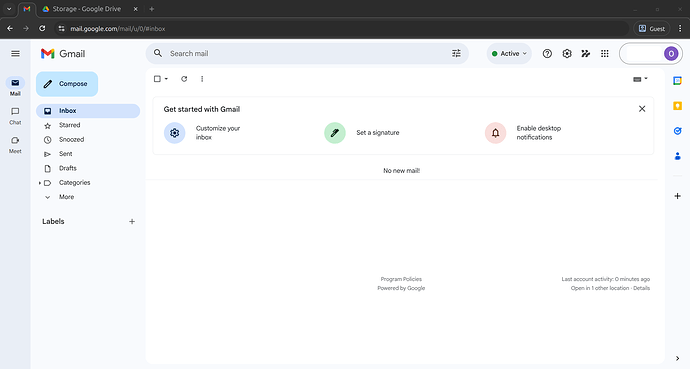Open the account avatar menu
The width and height of the screenshot is (690, 369).
coord(671,54)
